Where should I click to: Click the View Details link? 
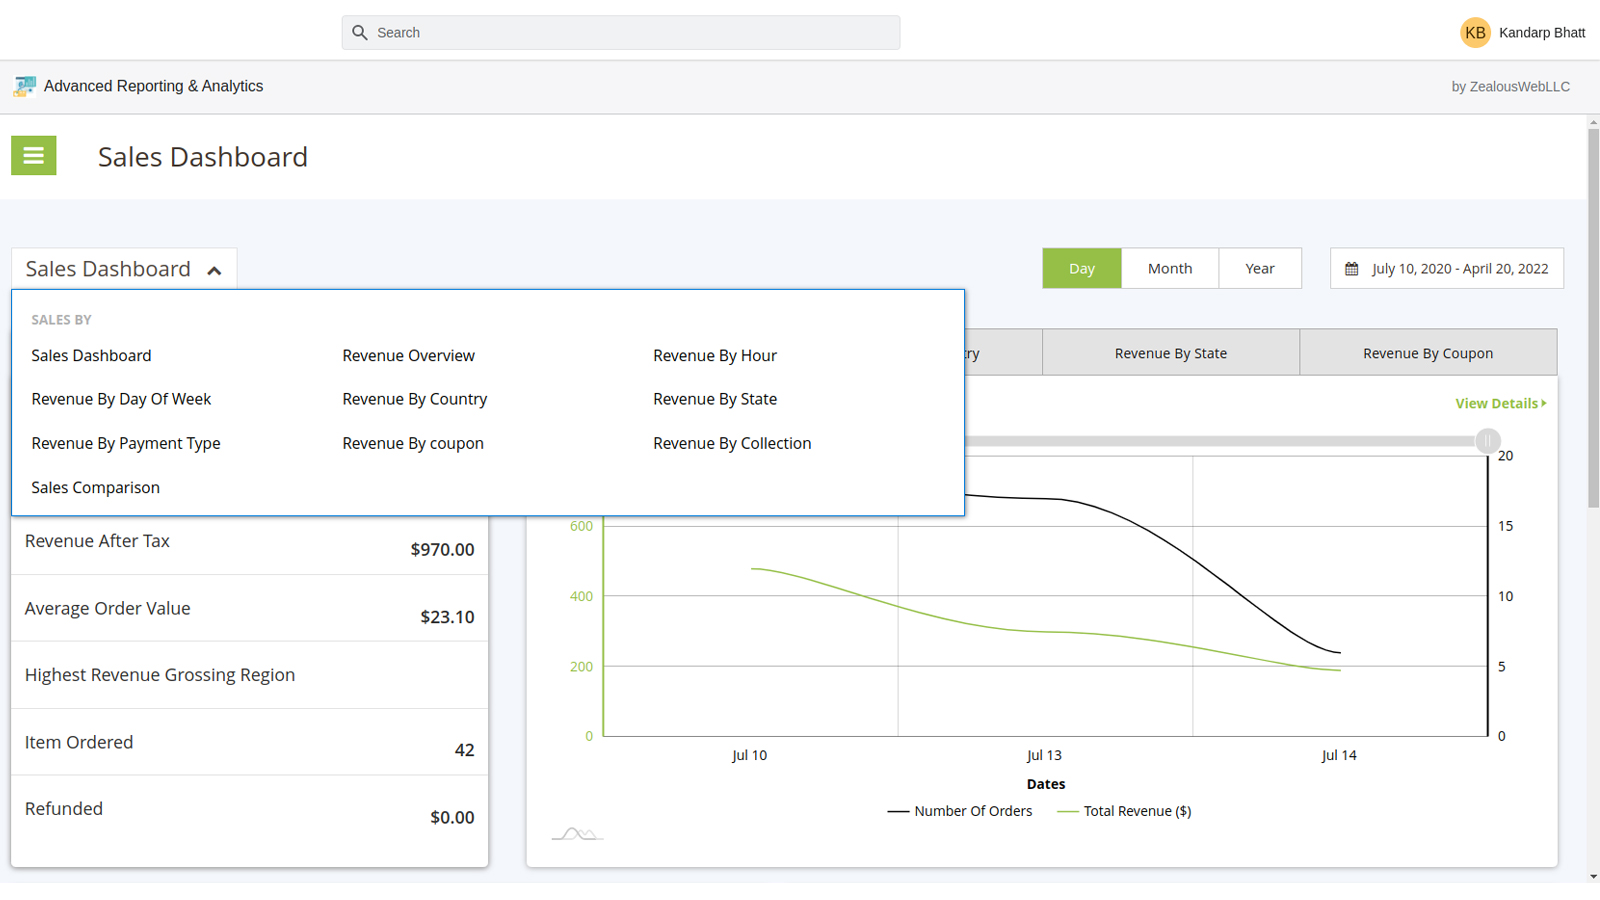pyautogui.click(x=1499, y=404)
